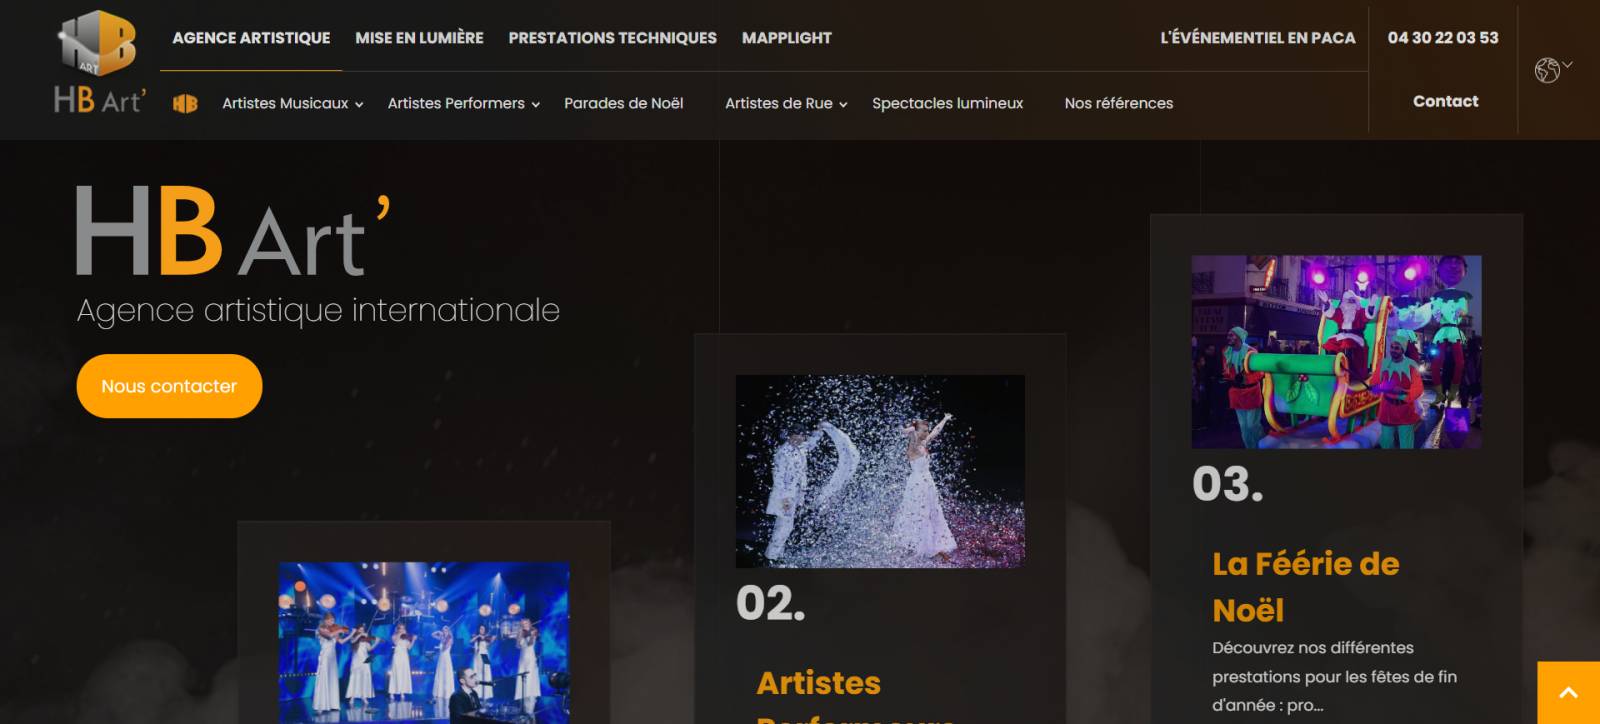The height and width of the screenshot is (724, 1600).
Task: Open L'événementiel en PACA link
Action: coord(1258,38)
